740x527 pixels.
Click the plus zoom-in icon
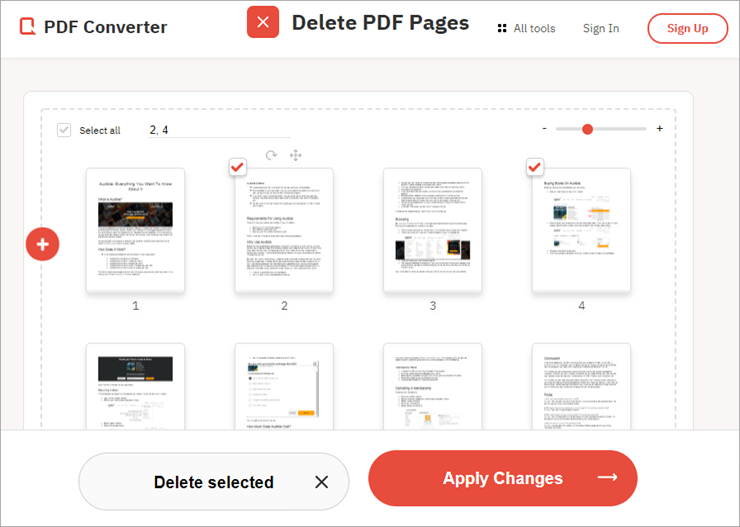click(x=659, y=129)
